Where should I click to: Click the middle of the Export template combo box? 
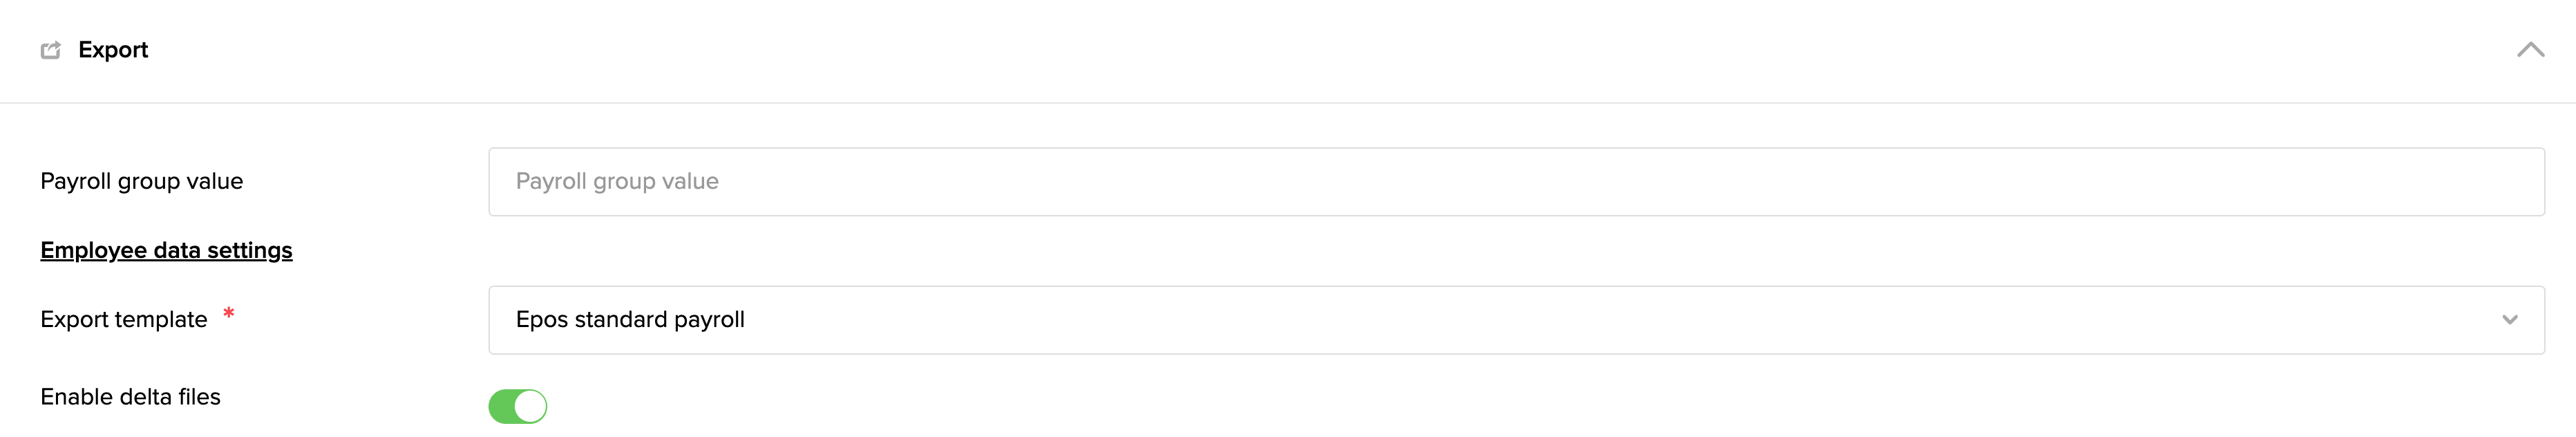click(1515, 320)
